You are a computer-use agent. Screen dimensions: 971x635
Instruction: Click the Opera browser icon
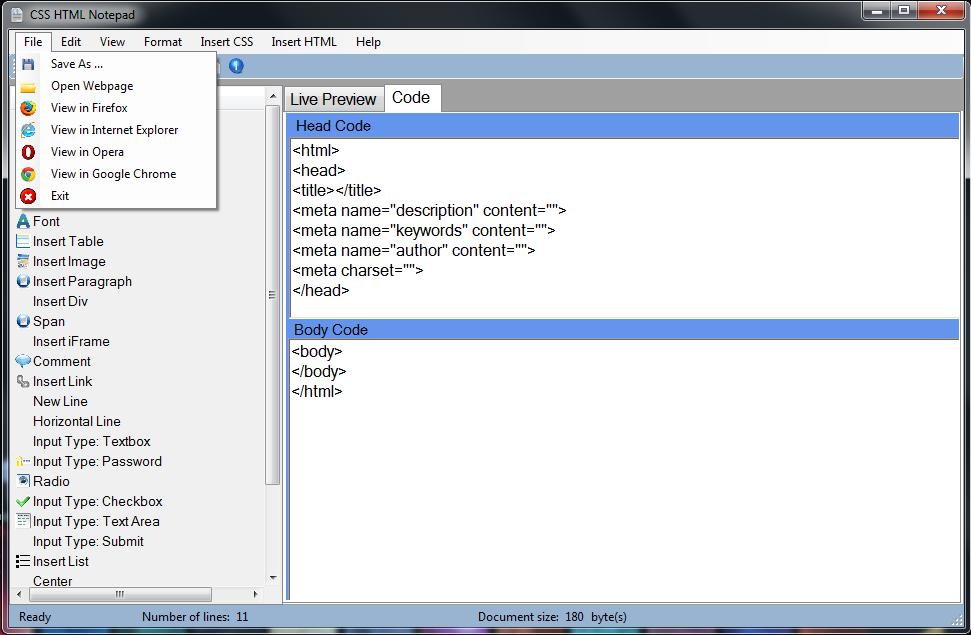[28, 152]
